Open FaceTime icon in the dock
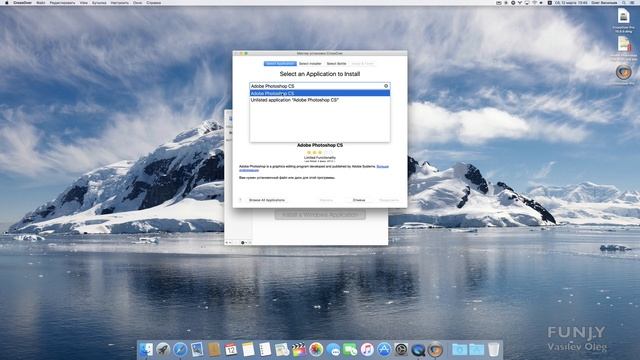The image size is (640, 360). point(350,350)
